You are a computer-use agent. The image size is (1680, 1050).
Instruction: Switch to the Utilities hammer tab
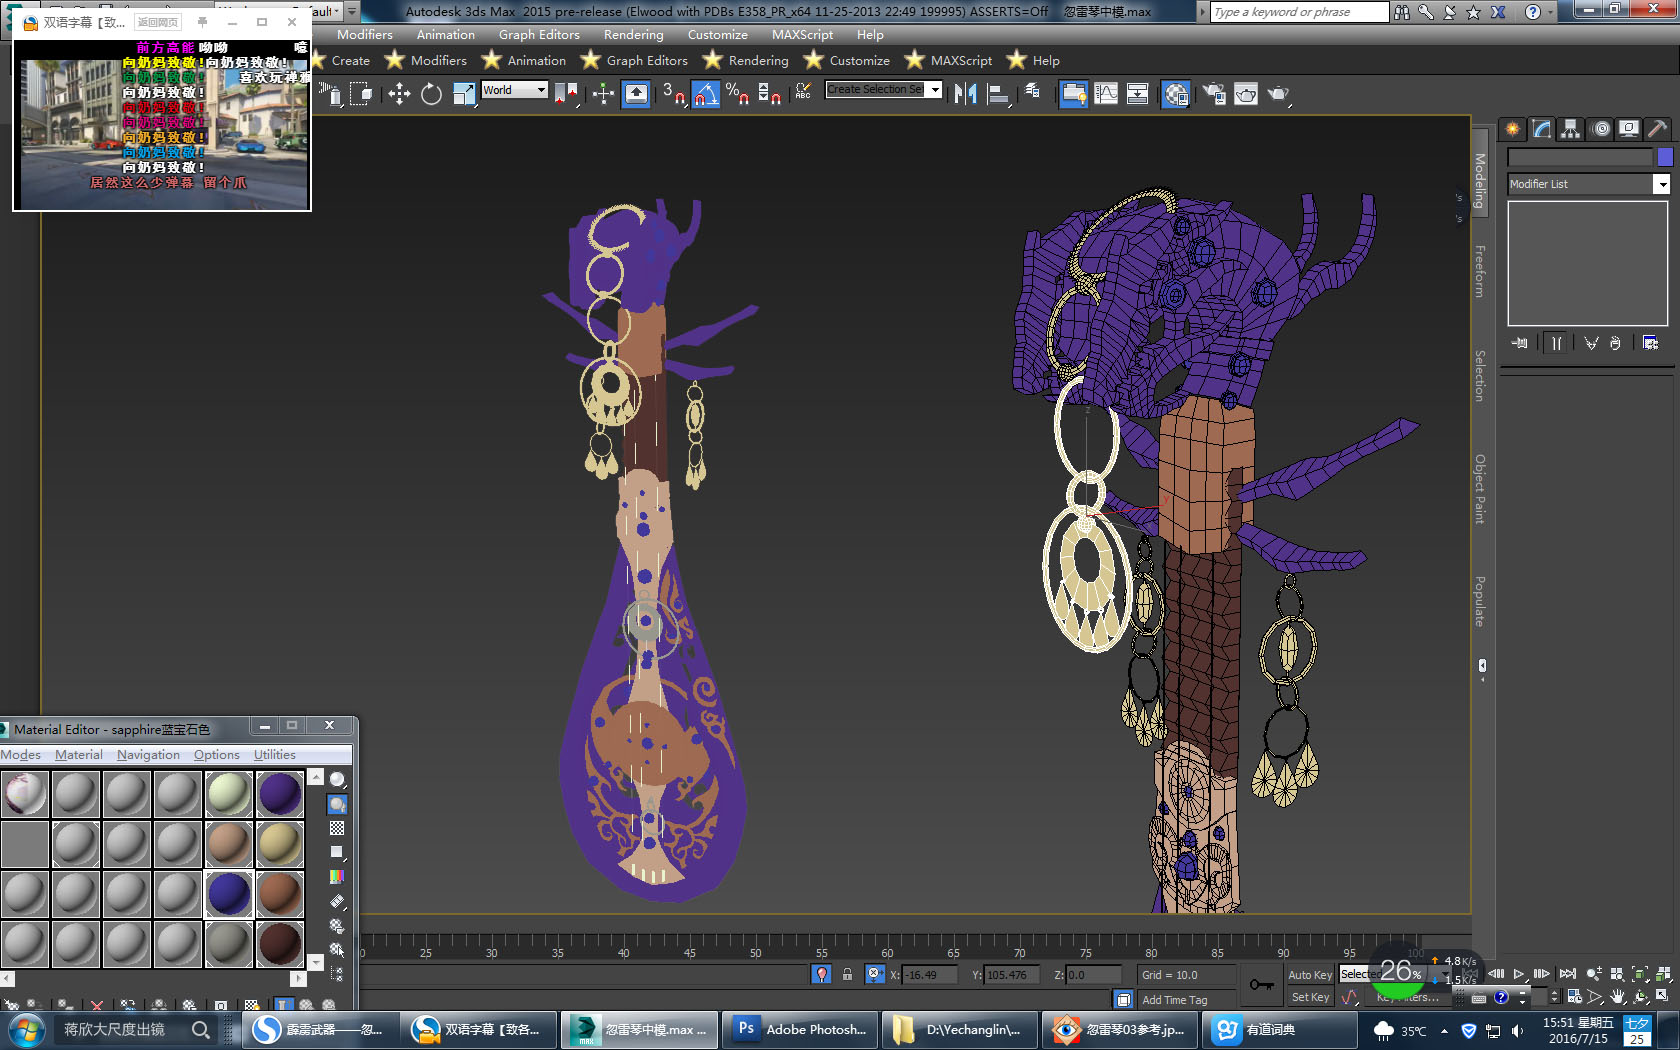click(x=1658, y=129)
